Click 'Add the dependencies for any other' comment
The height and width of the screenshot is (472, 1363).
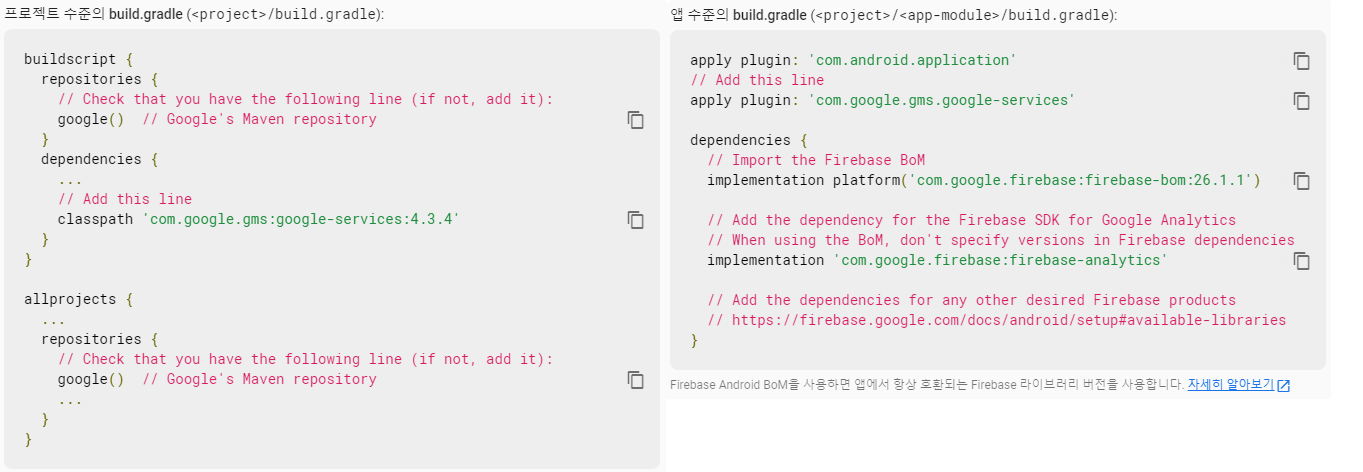click(971, 300)
